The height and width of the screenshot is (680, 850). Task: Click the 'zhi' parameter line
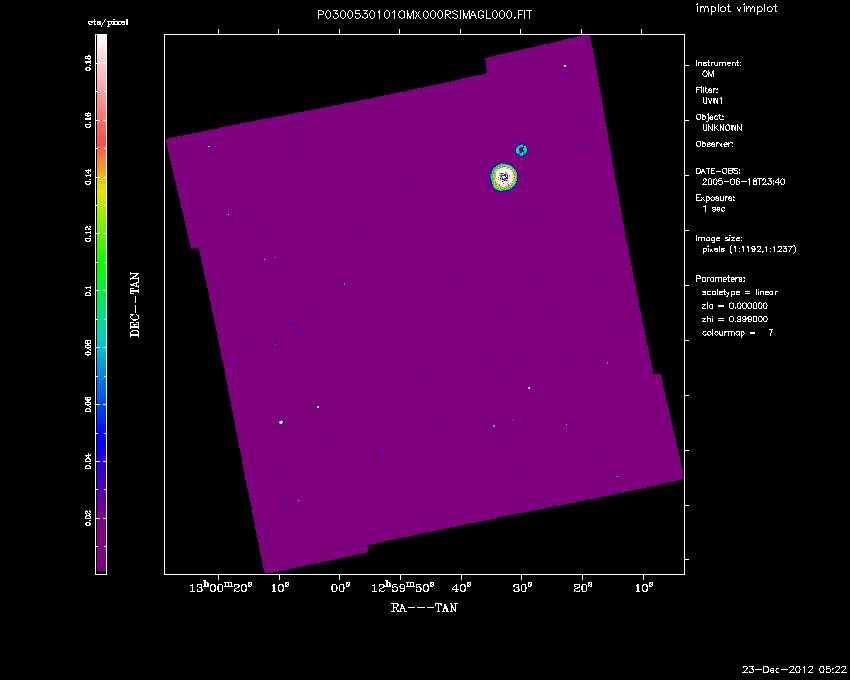pos(735,319)
